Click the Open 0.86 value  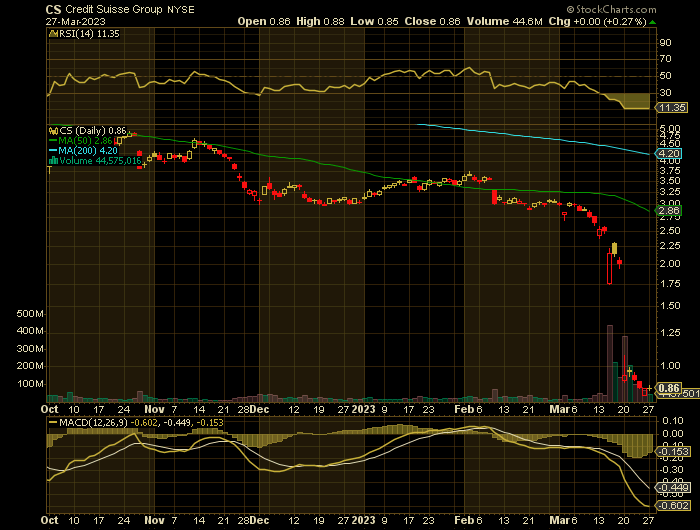[264, 21]
